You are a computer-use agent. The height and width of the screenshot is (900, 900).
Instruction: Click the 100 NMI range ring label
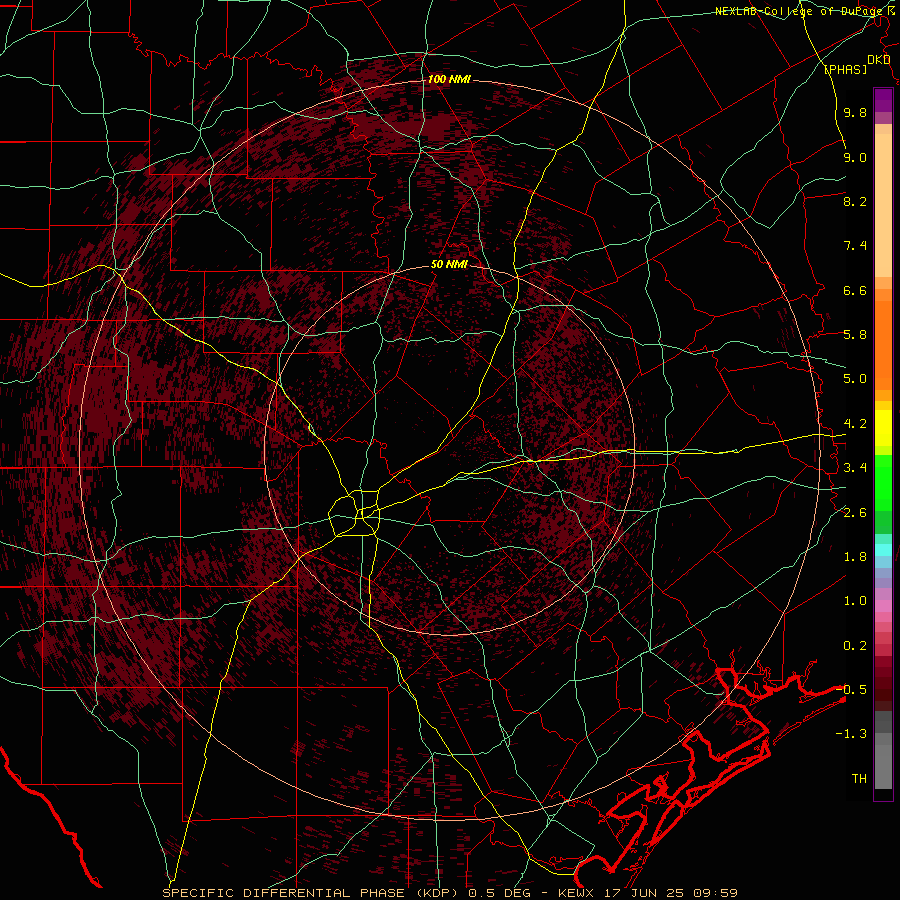coord(449,79)
